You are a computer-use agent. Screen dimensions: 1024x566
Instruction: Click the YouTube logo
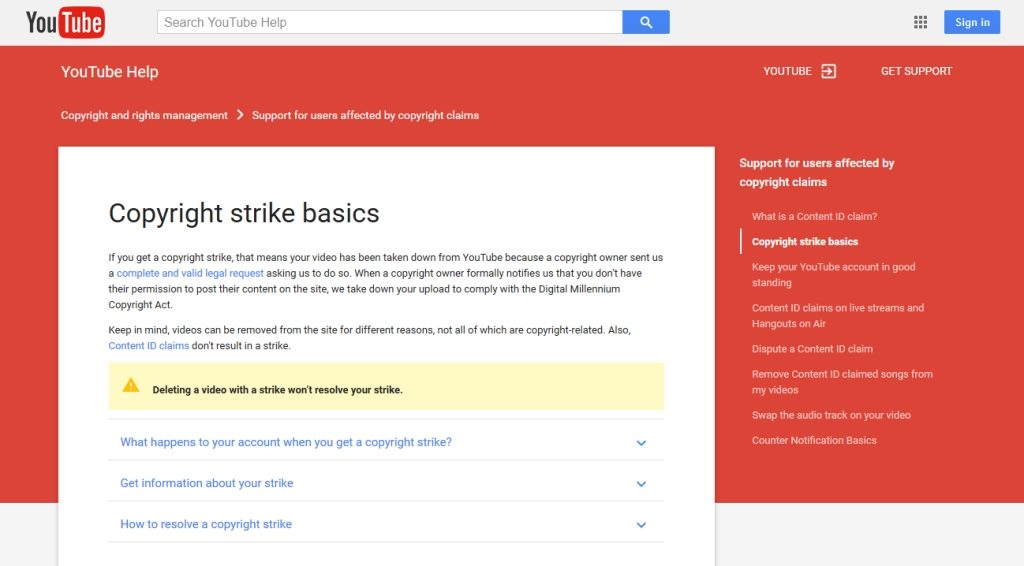[x=65, y=22]
